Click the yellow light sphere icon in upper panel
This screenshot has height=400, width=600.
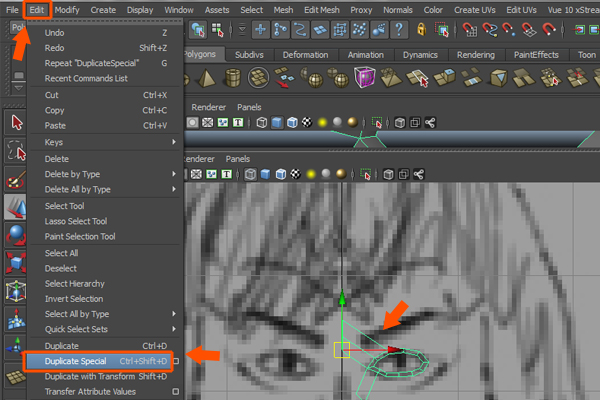pyautogui.click(x=322, y=123)
